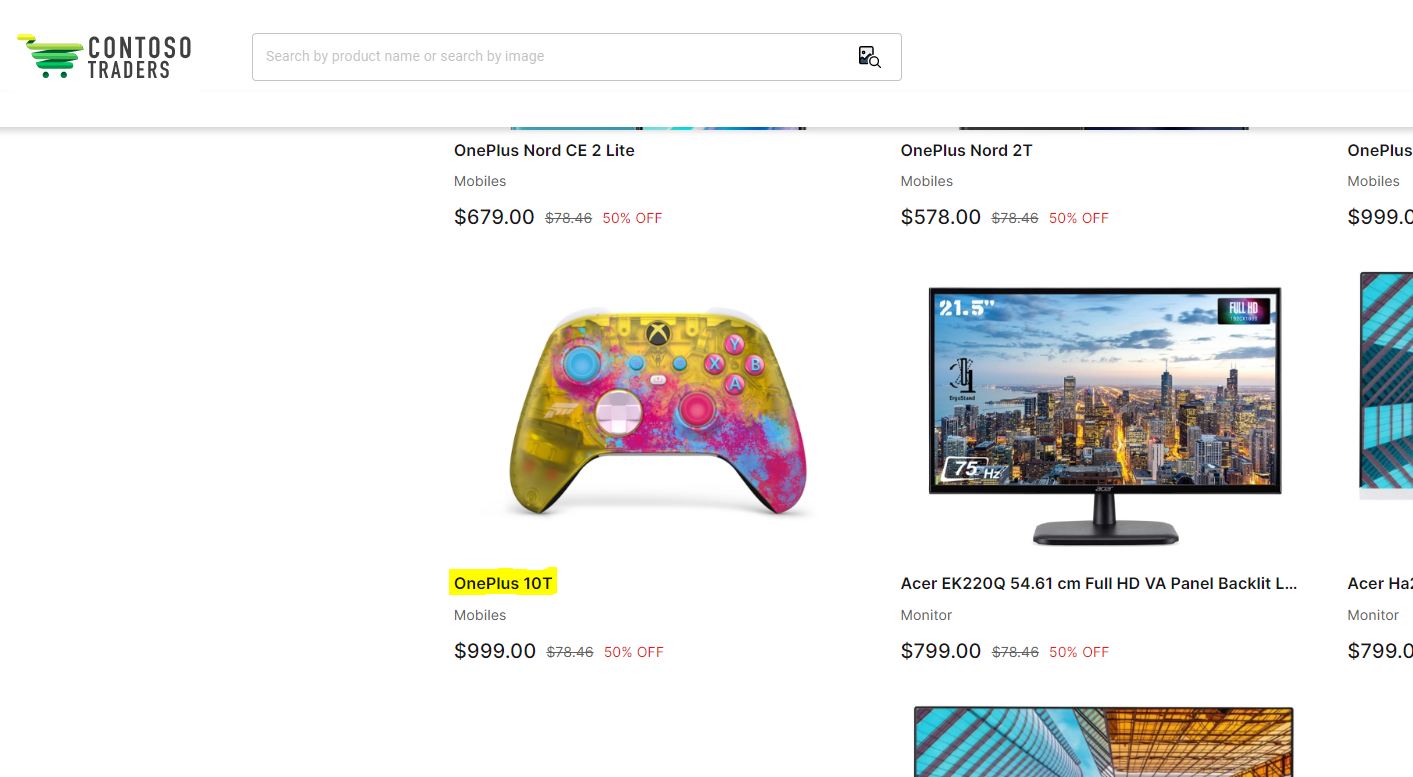Click the 50% OFF text for OnePlus Nord CE 2 Lite
Image resolution: width=1413 pixels, height=777 pixels.
[632, 217]
